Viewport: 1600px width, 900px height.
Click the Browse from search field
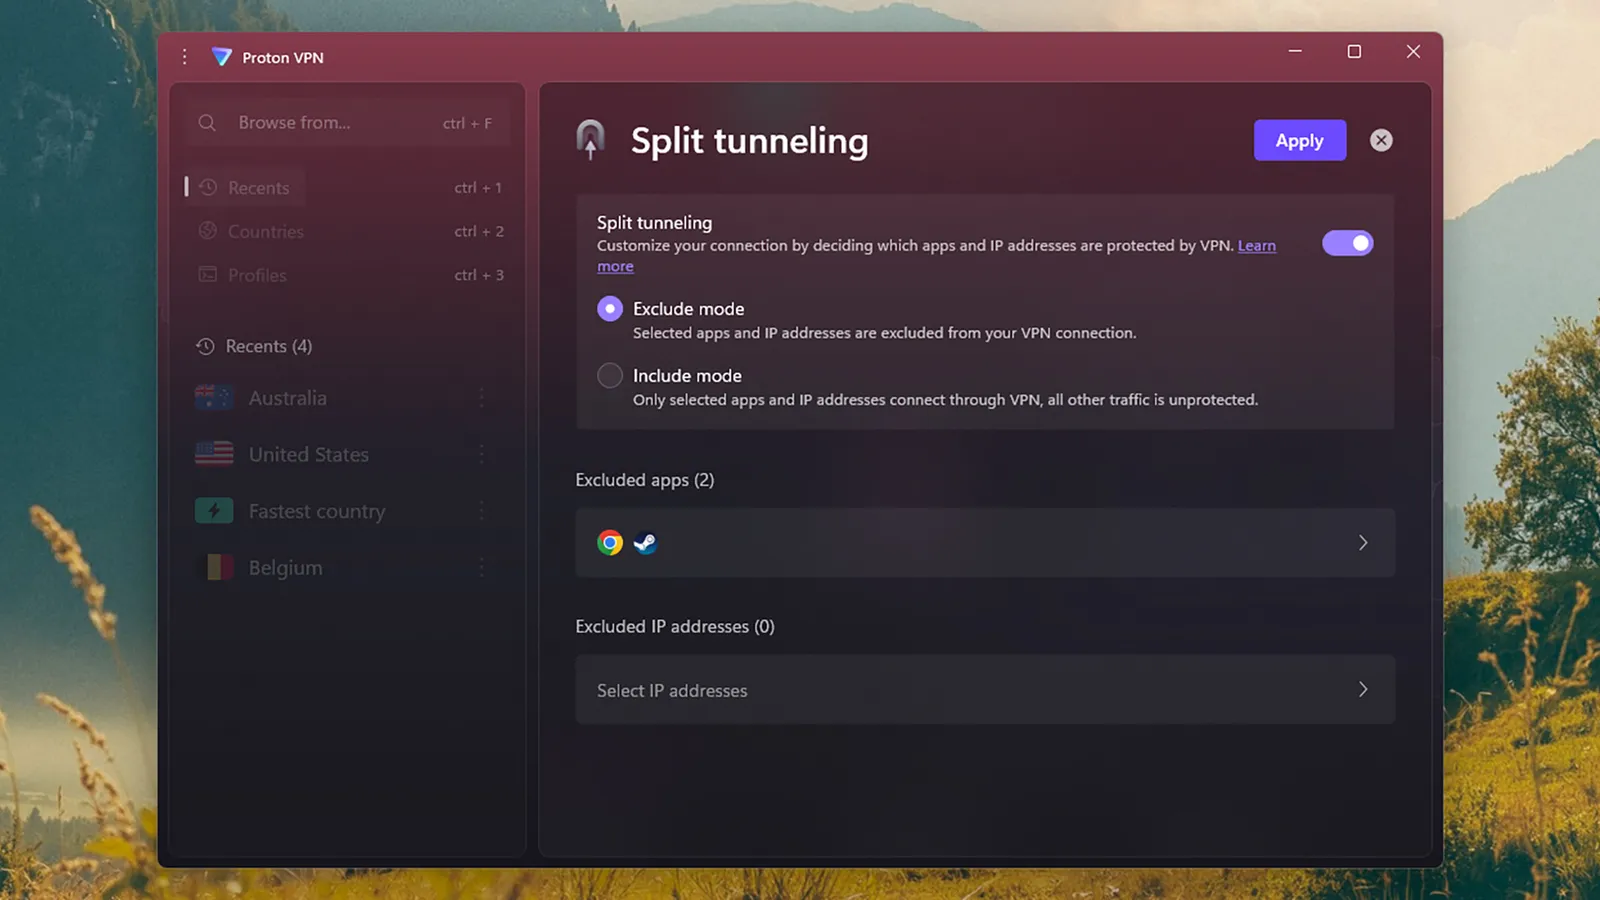tap(347, 123)
